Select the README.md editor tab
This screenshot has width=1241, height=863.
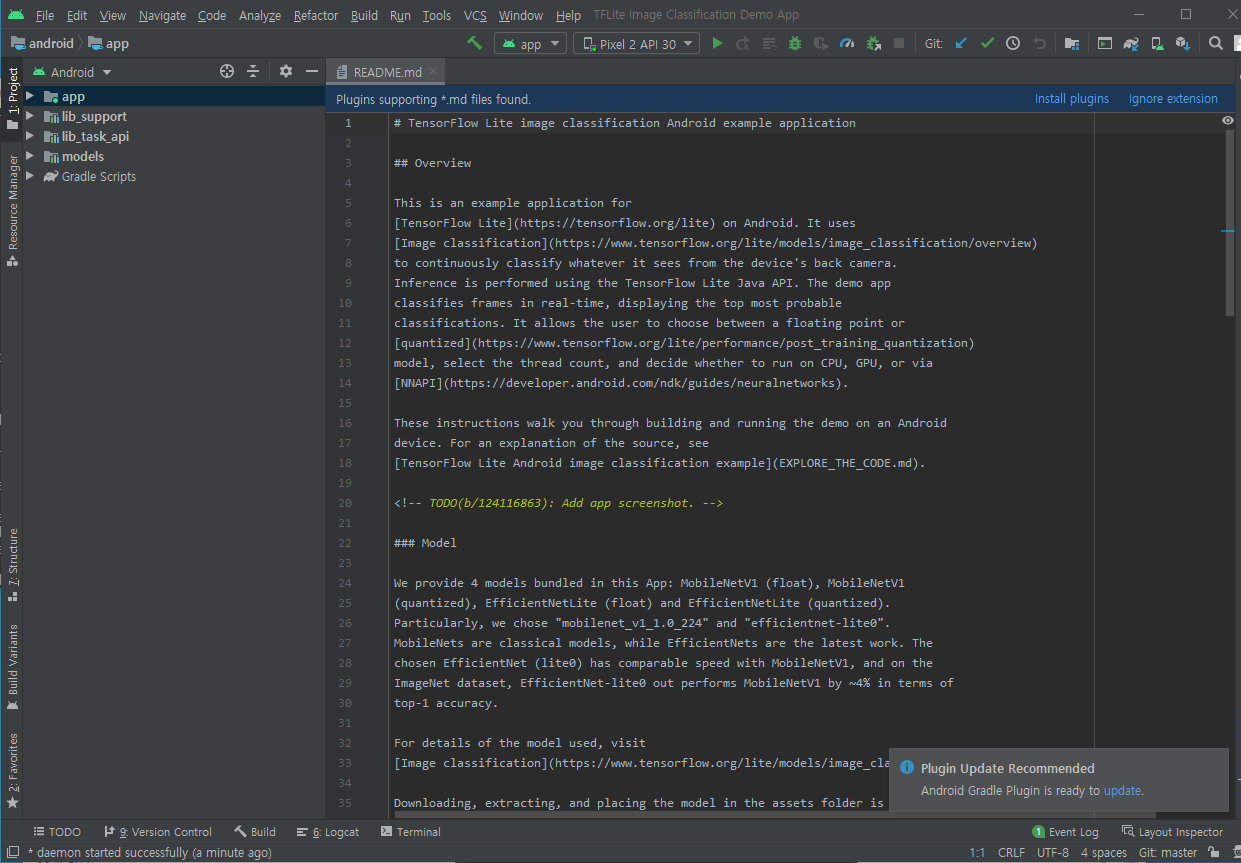pyautogui.click(x=388, y=72)
